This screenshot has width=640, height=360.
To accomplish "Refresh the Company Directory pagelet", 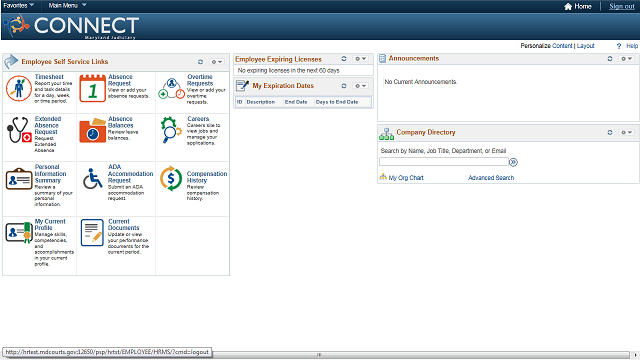I will click(610, 133).
